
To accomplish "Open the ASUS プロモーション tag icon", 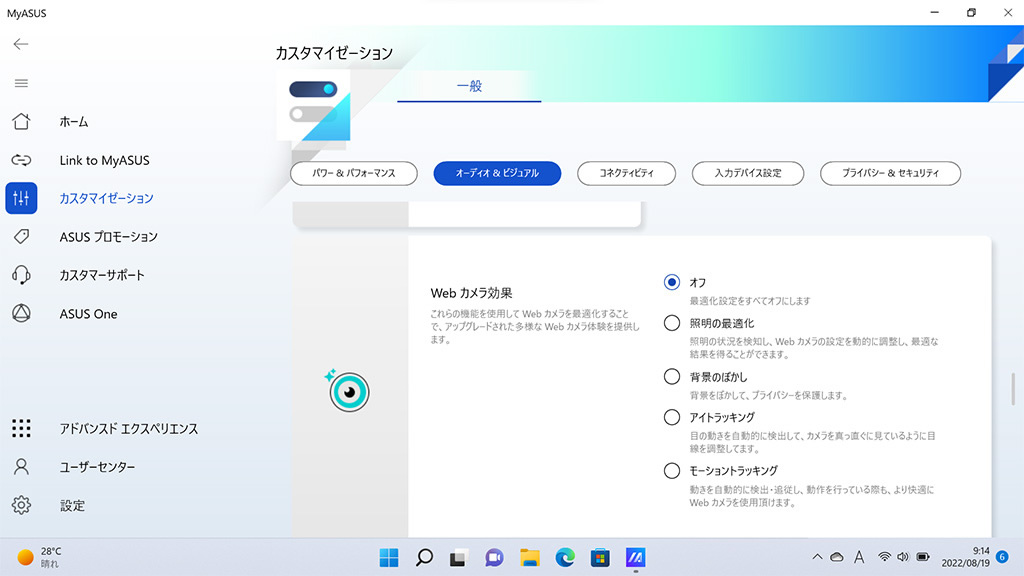I will click(x=21, y=236).
